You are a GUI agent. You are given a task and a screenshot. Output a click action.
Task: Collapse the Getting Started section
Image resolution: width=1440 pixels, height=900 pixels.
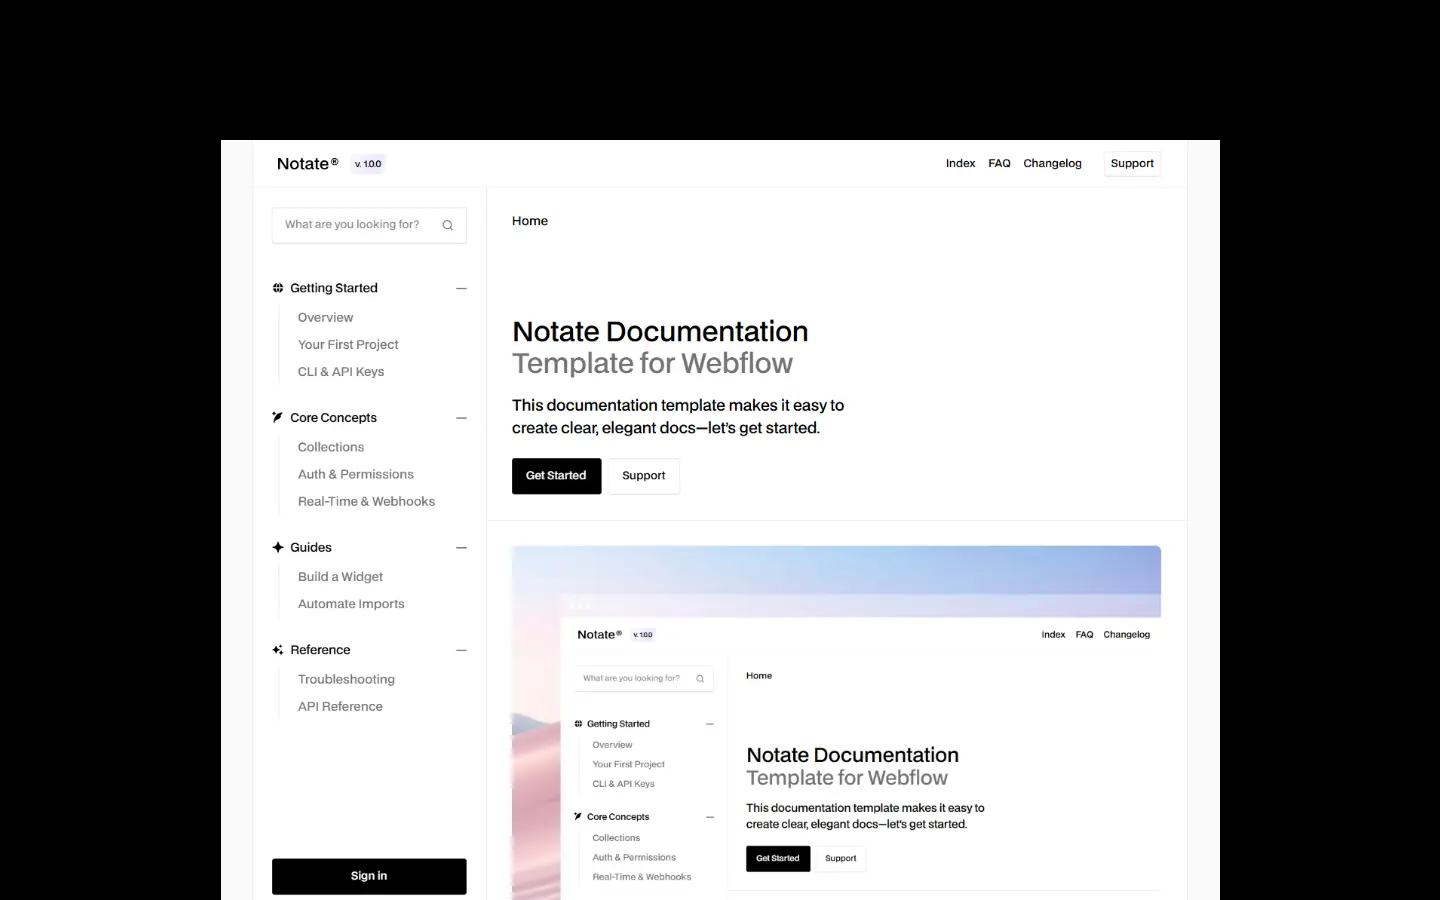pos(461,288)
